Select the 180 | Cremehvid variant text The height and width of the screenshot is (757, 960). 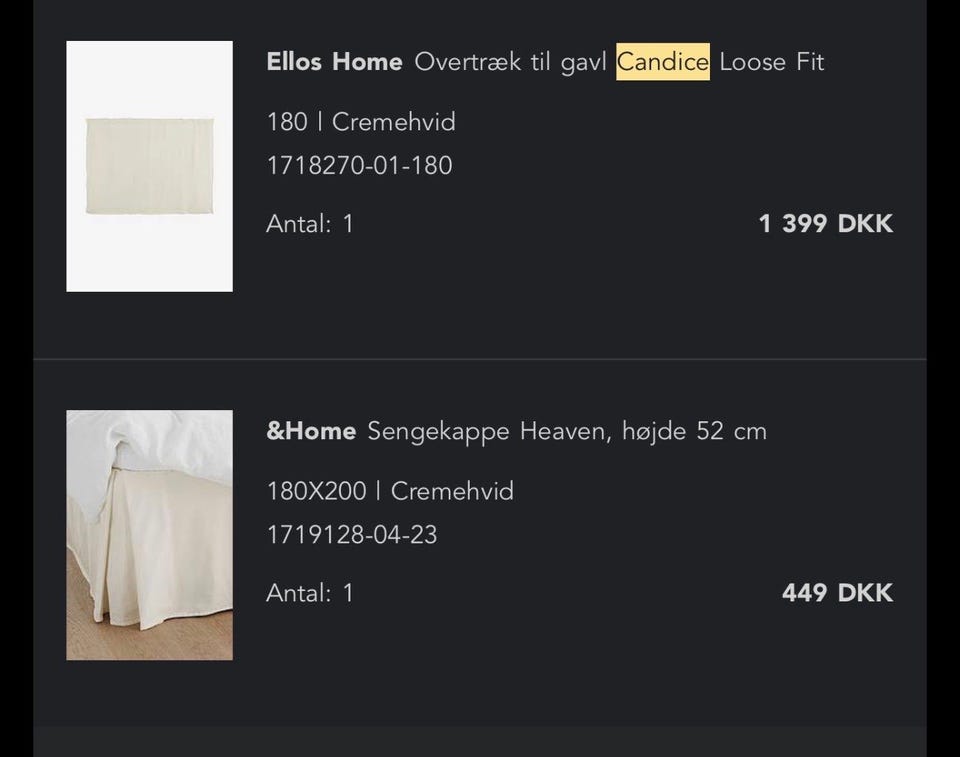[x=361, y=122]
